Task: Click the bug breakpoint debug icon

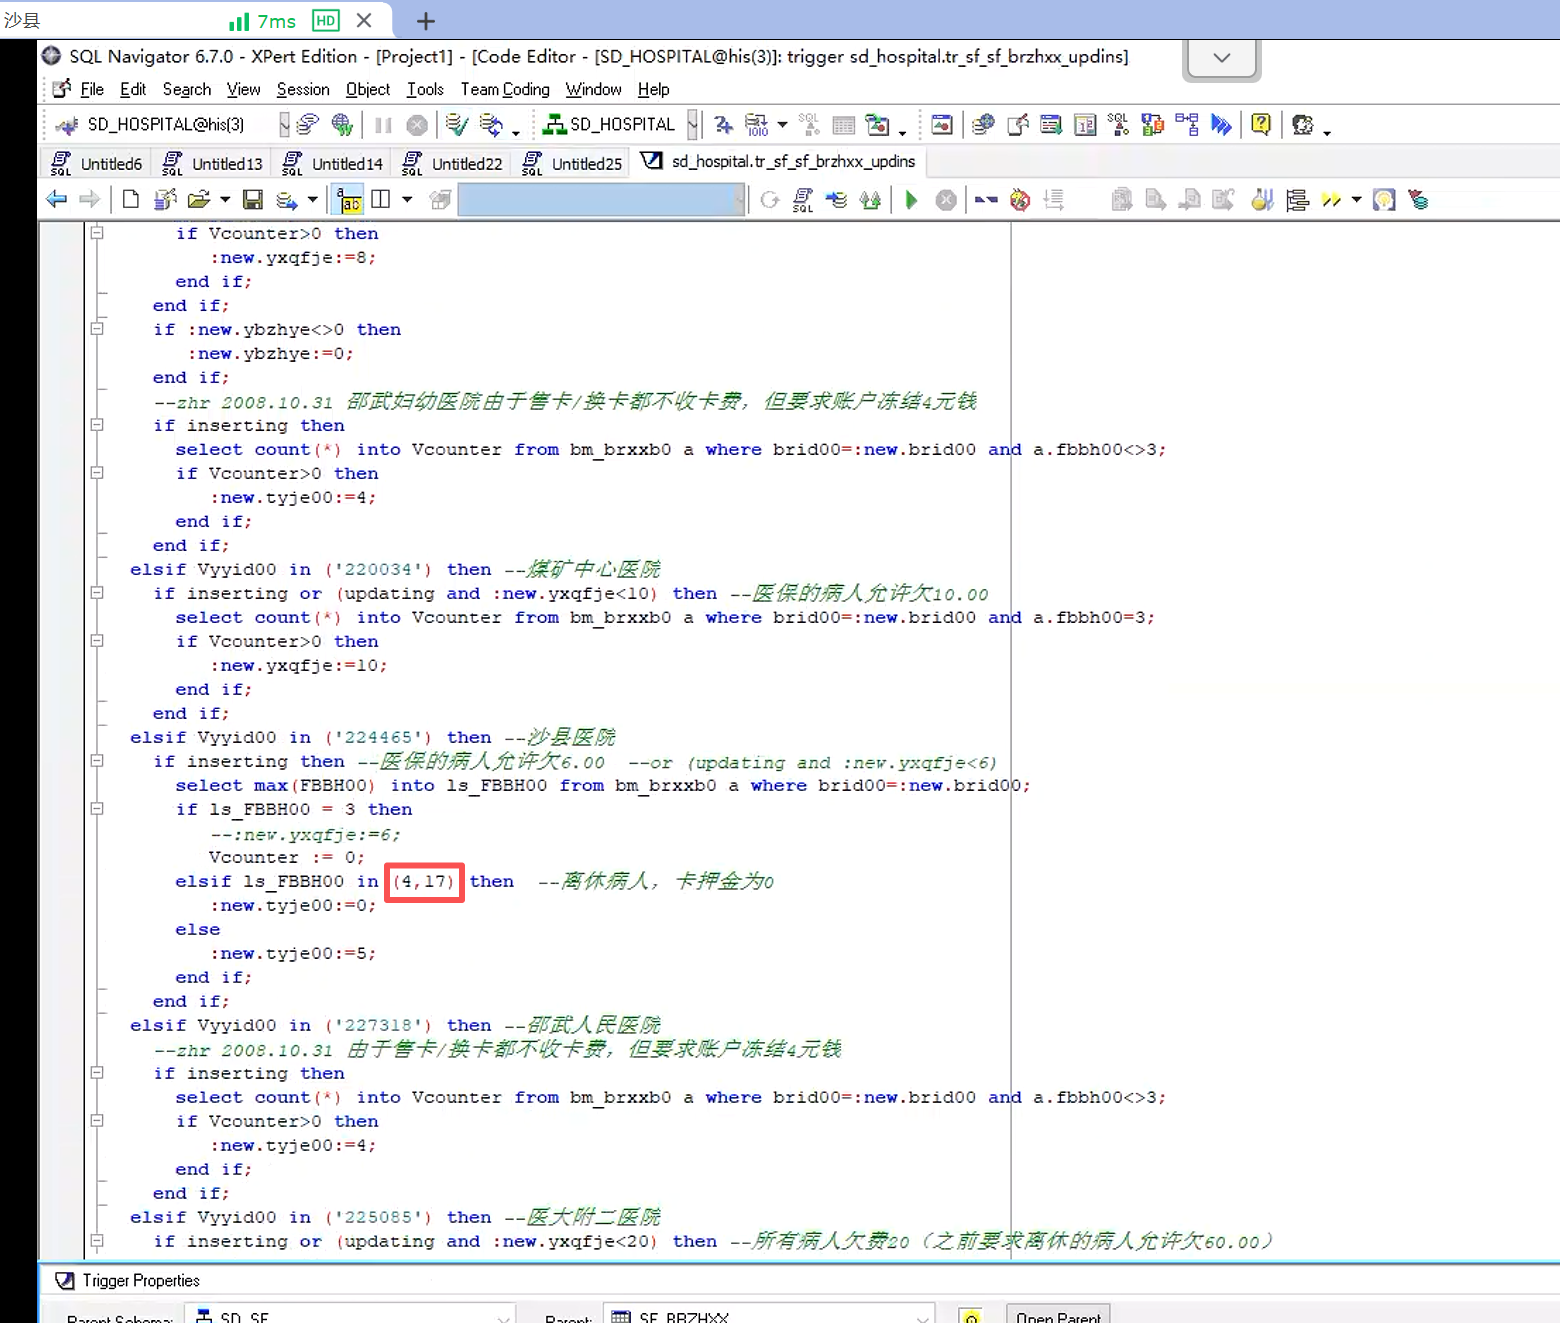Action: point(1019,200)
